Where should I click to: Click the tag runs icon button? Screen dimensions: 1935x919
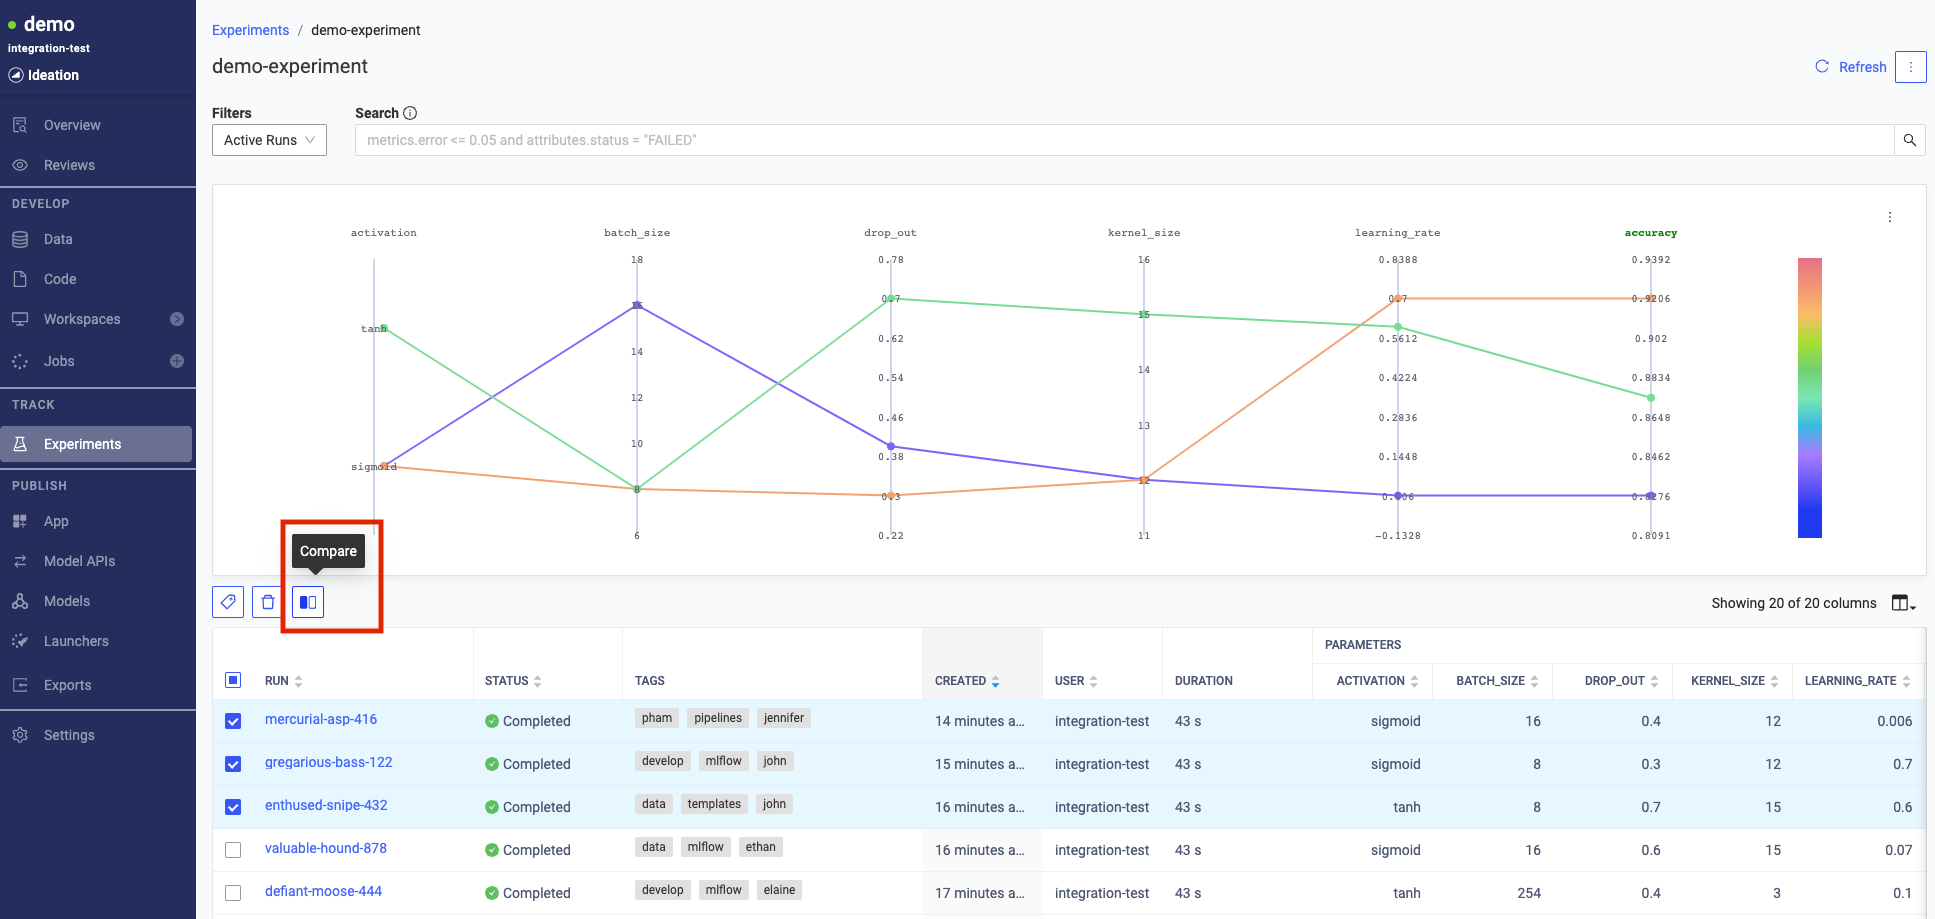click(228, 602)
